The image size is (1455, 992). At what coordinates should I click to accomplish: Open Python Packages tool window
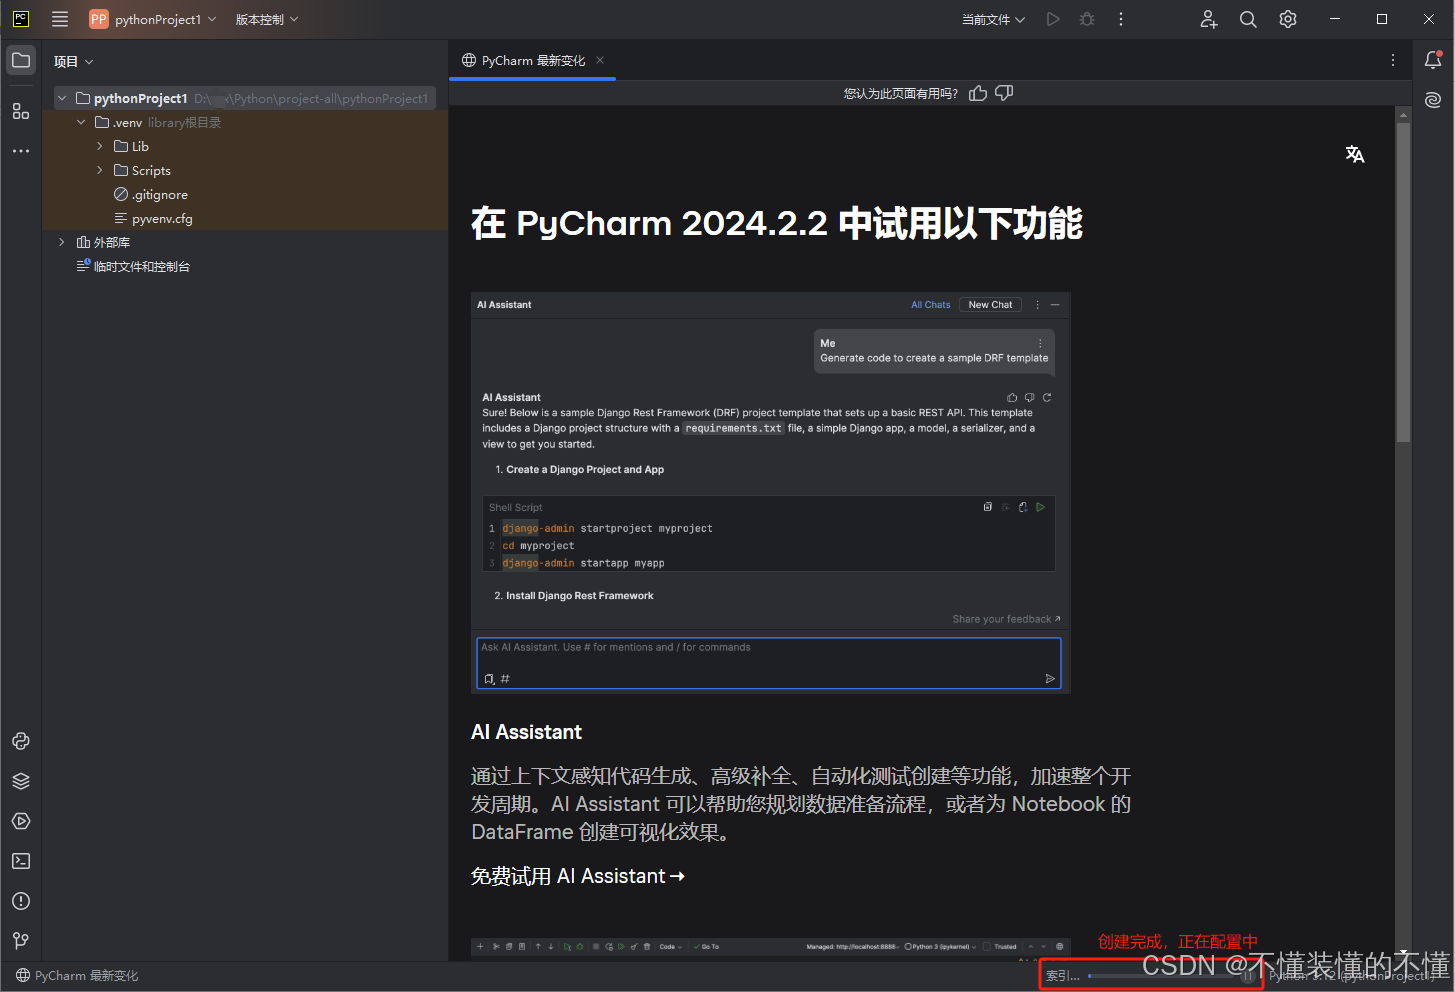[21, 741]
